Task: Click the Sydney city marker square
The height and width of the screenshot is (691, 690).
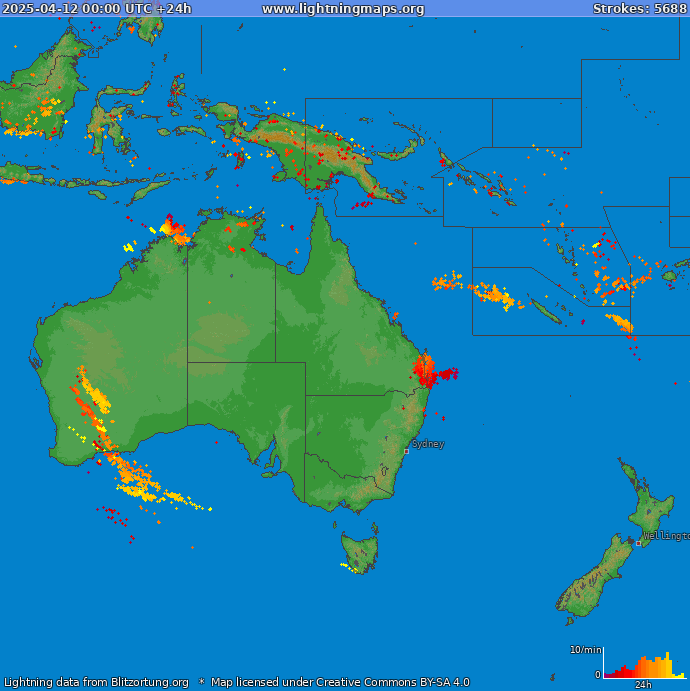Action: point(407,451)
